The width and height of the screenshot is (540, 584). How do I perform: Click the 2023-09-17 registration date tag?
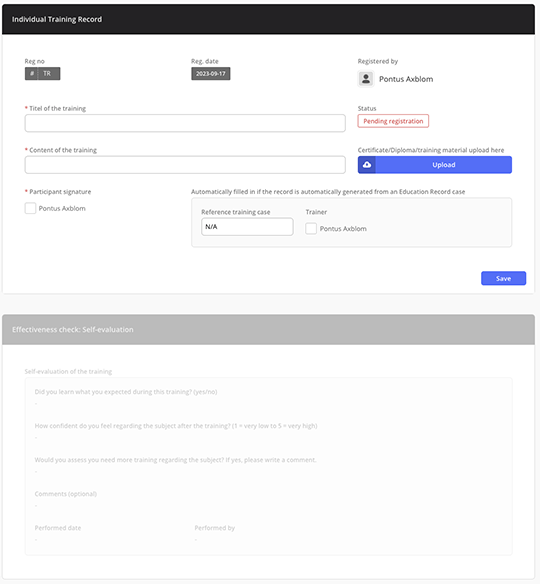211,73
